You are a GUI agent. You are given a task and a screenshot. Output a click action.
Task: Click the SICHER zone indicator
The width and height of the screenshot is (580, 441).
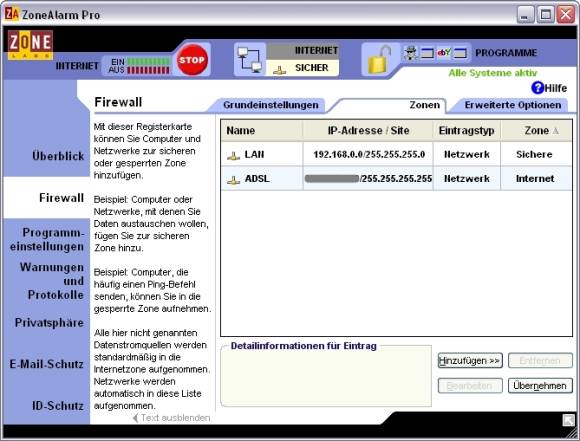point(303,68)
